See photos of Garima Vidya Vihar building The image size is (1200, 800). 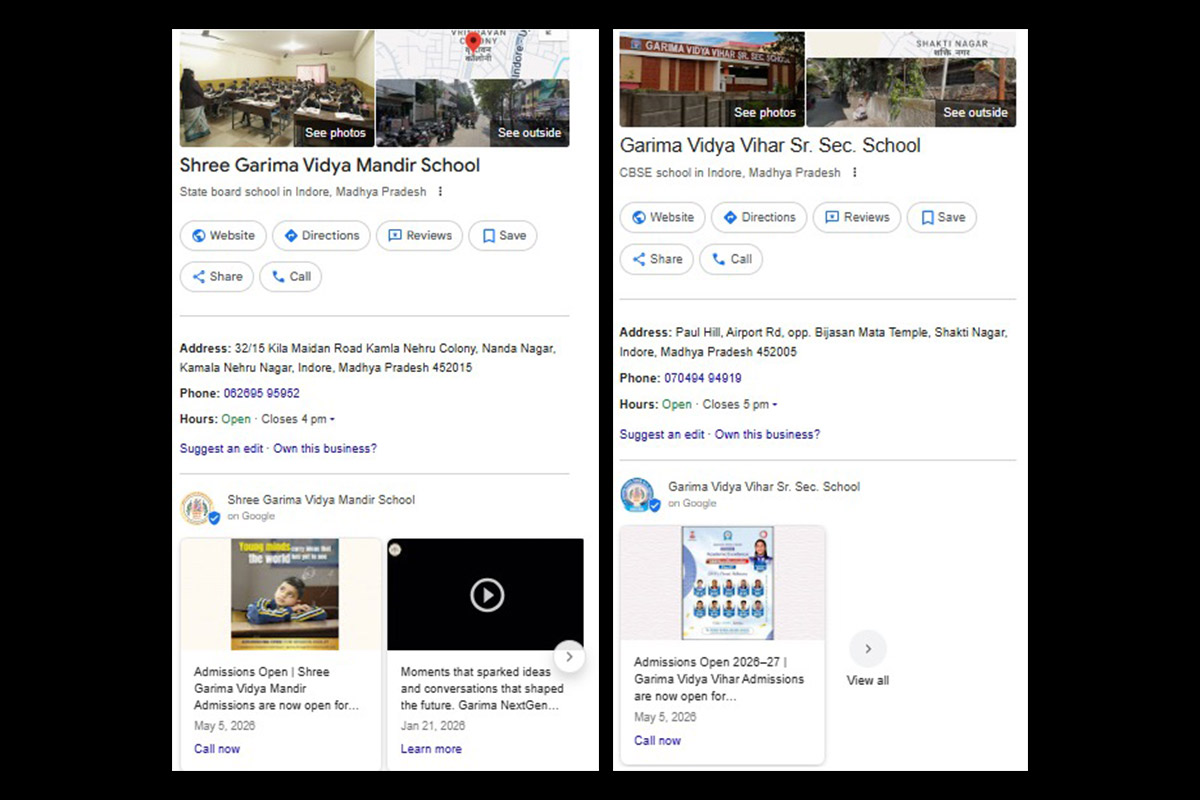[x=712, y=79]
